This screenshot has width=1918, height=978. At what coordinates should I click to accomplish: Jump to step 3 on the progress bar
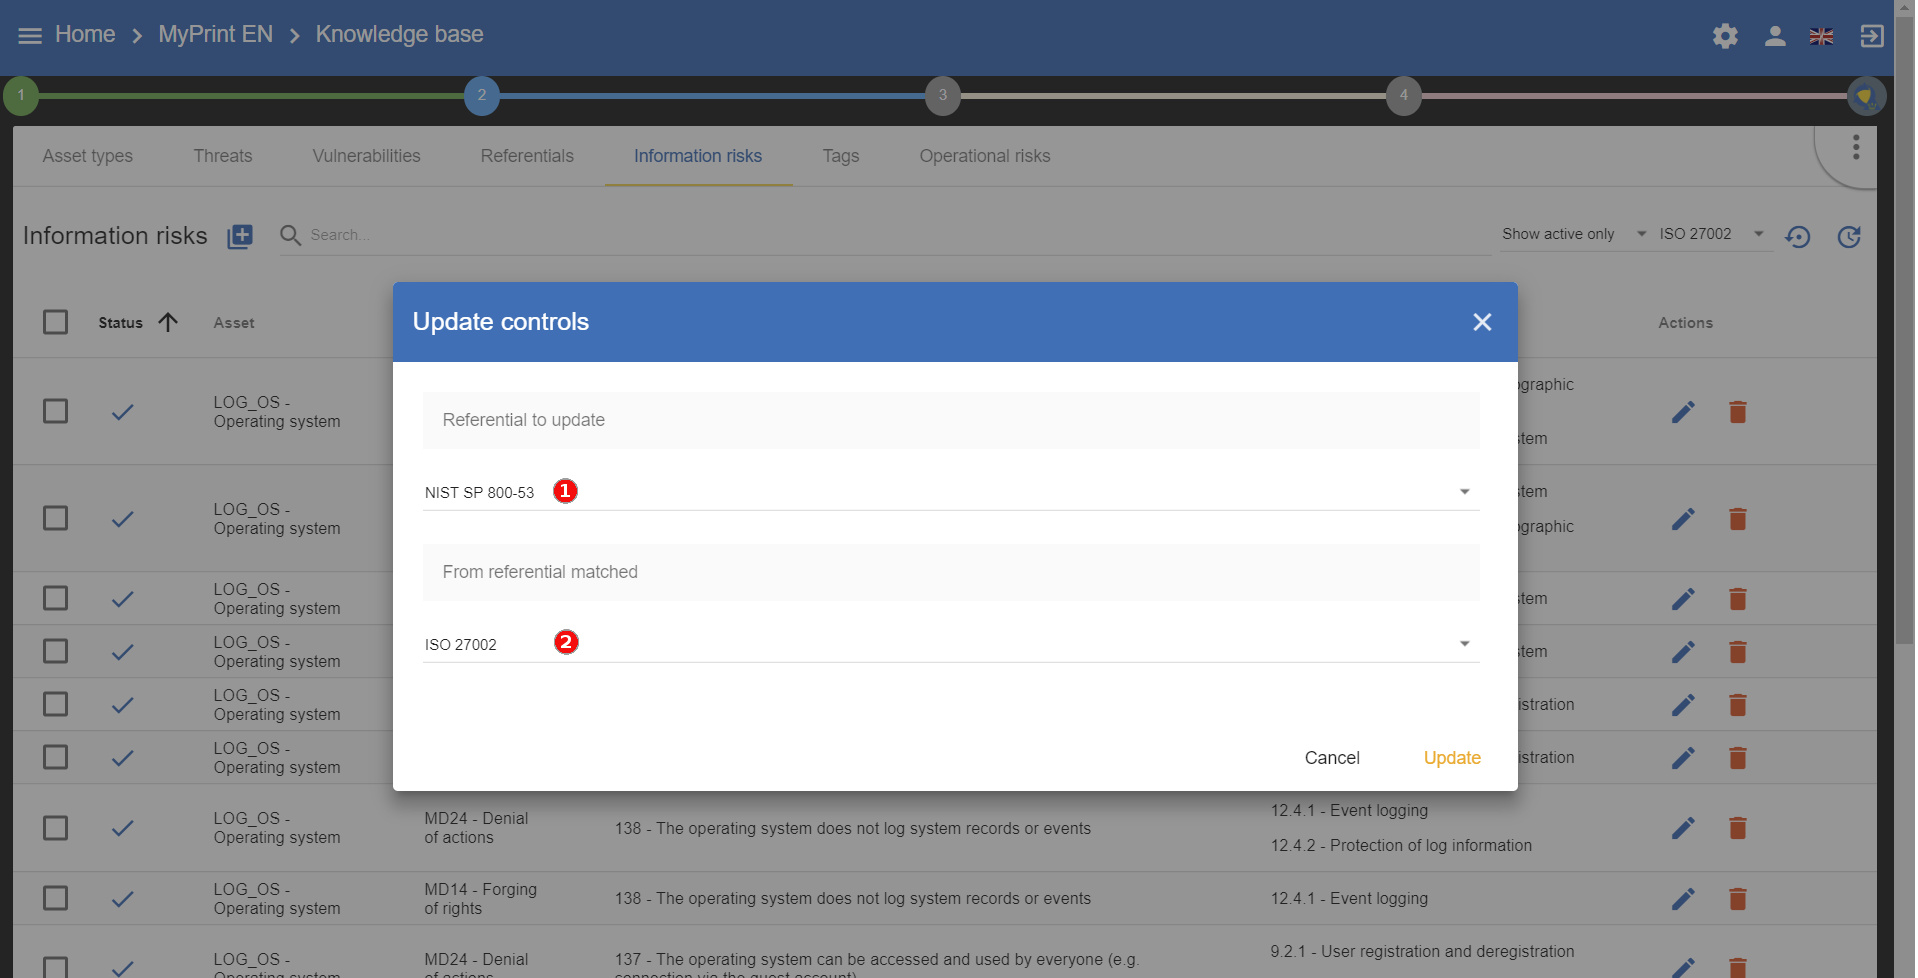942,96
